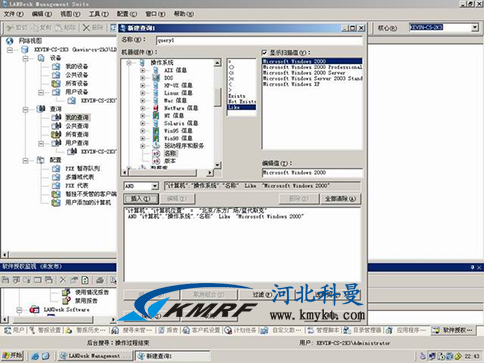Click the network view globe icon
This screenshot has width=484, height=363.
click(9, 41)
